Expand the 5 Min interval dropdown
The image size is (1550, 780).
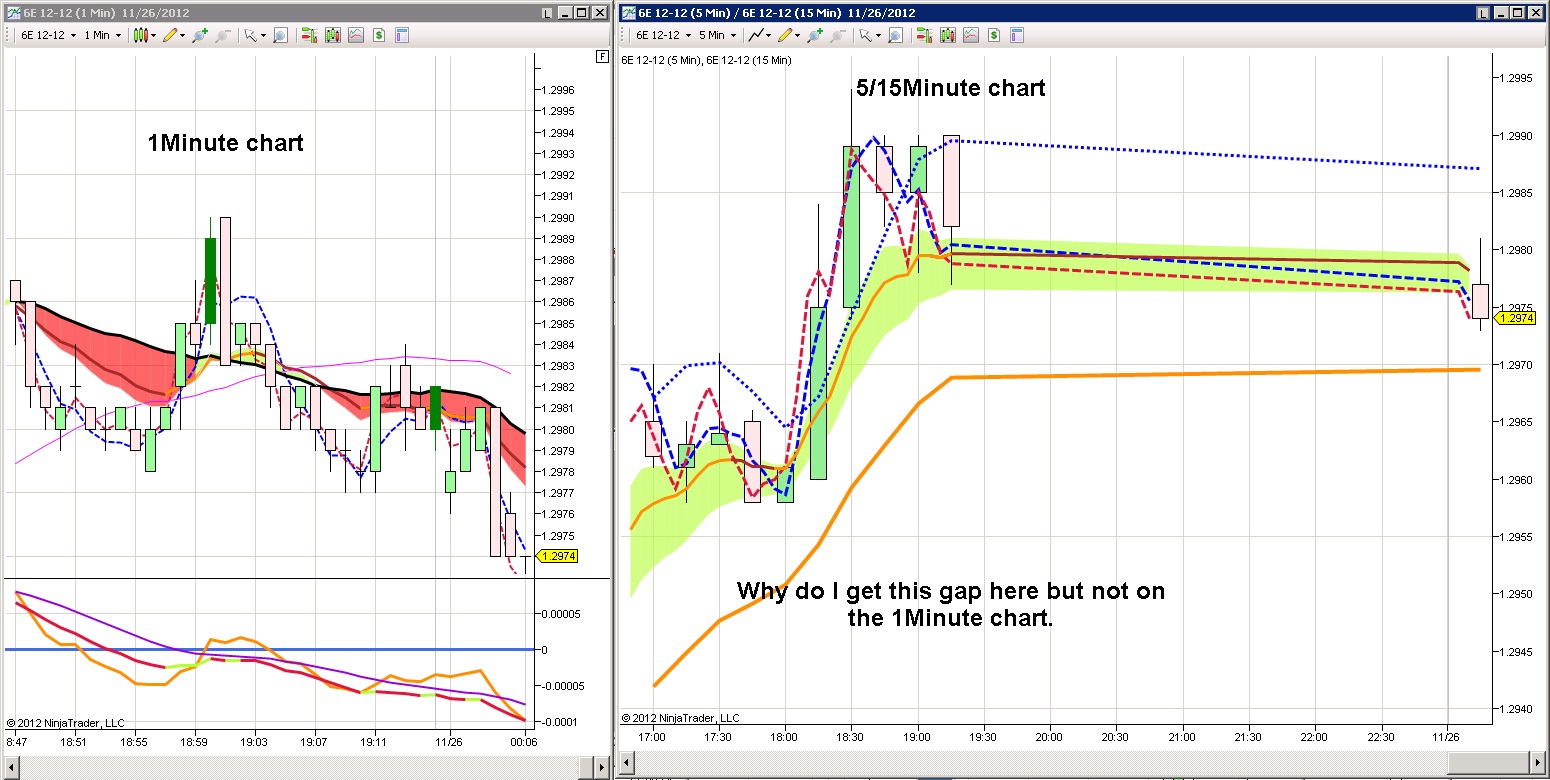717,35
